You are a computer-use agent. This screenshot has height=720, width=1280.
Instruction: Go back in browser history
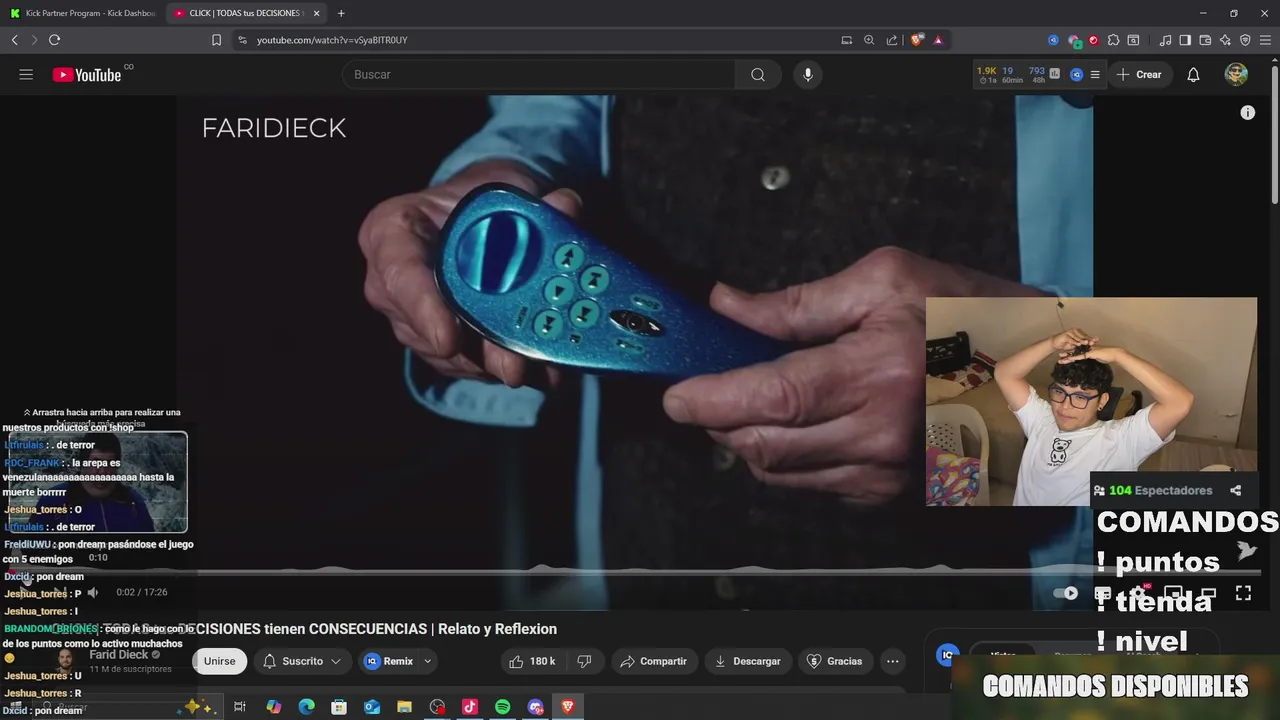pyautogui.click(x=14, y=40)
